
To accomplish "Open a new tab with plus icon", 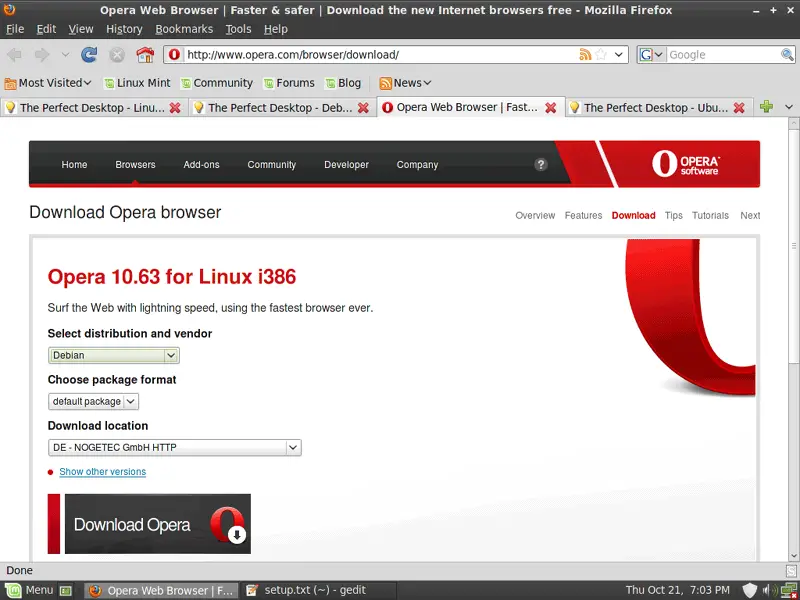I will (x=766, y=107).
